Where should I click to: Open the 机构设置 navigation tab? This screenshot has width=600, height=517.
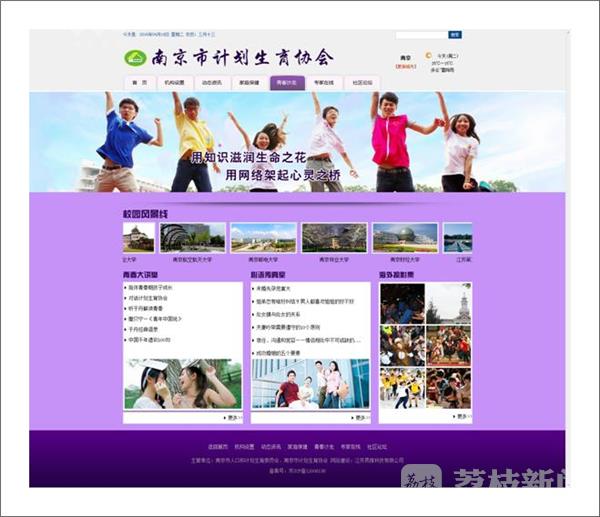174,83
